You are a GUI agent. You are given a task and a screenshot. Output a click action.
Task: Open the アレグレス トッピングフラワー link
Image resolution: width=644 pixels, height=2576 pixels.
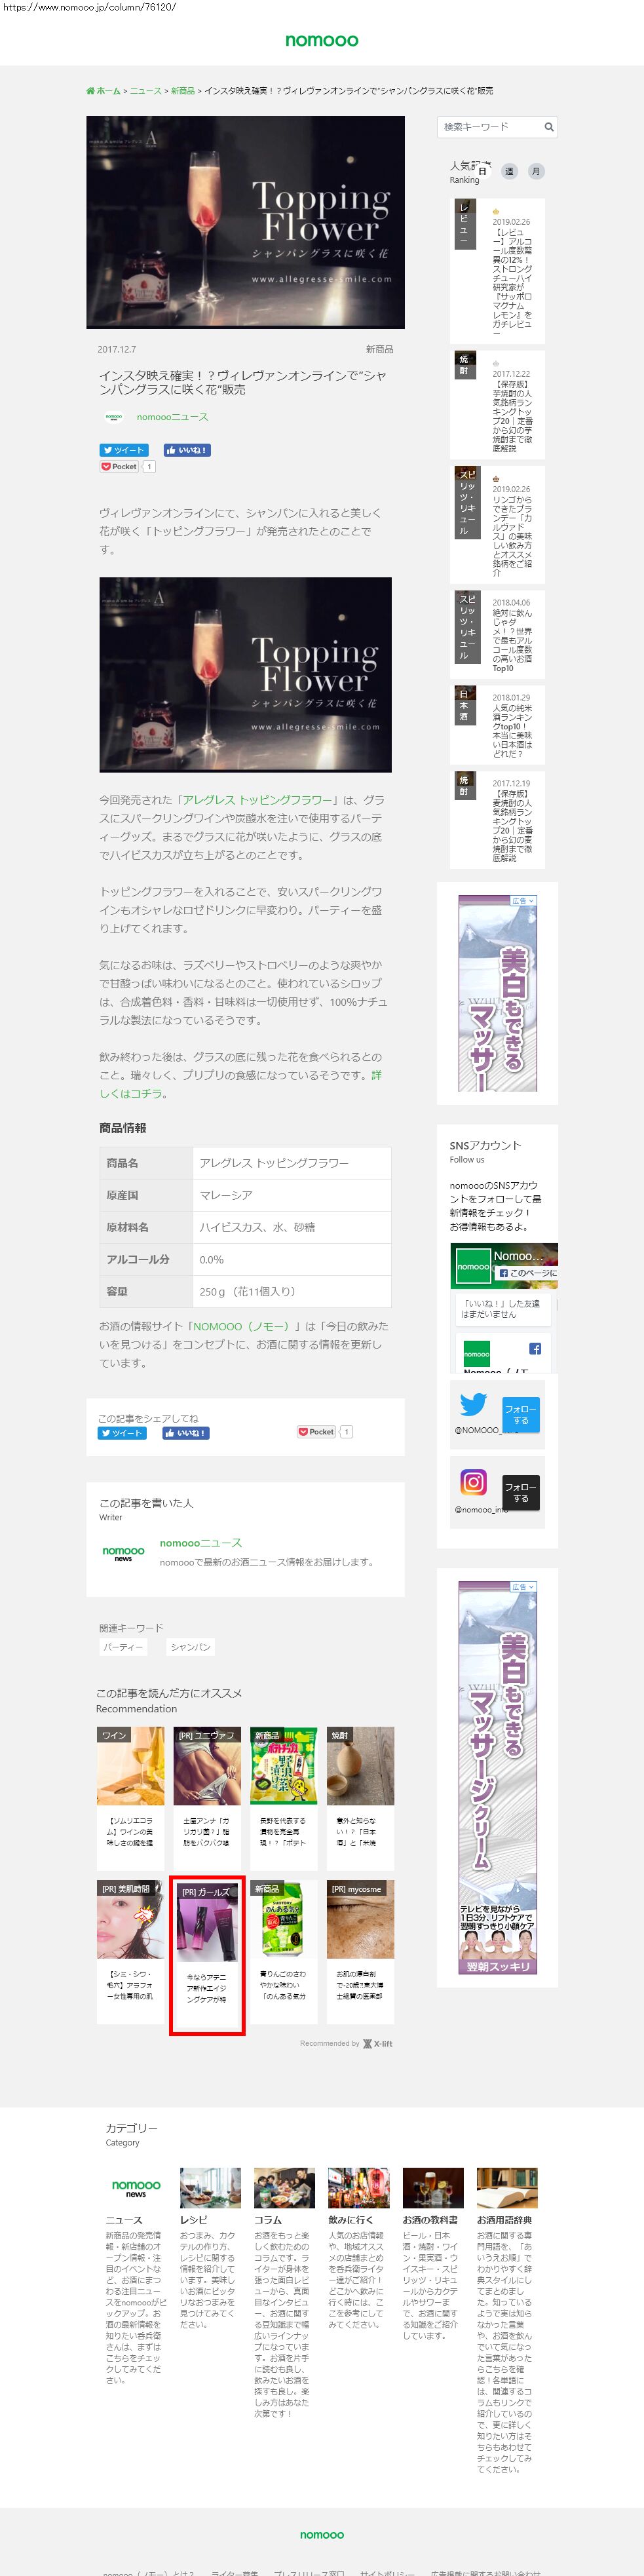[x=258, y=800]
